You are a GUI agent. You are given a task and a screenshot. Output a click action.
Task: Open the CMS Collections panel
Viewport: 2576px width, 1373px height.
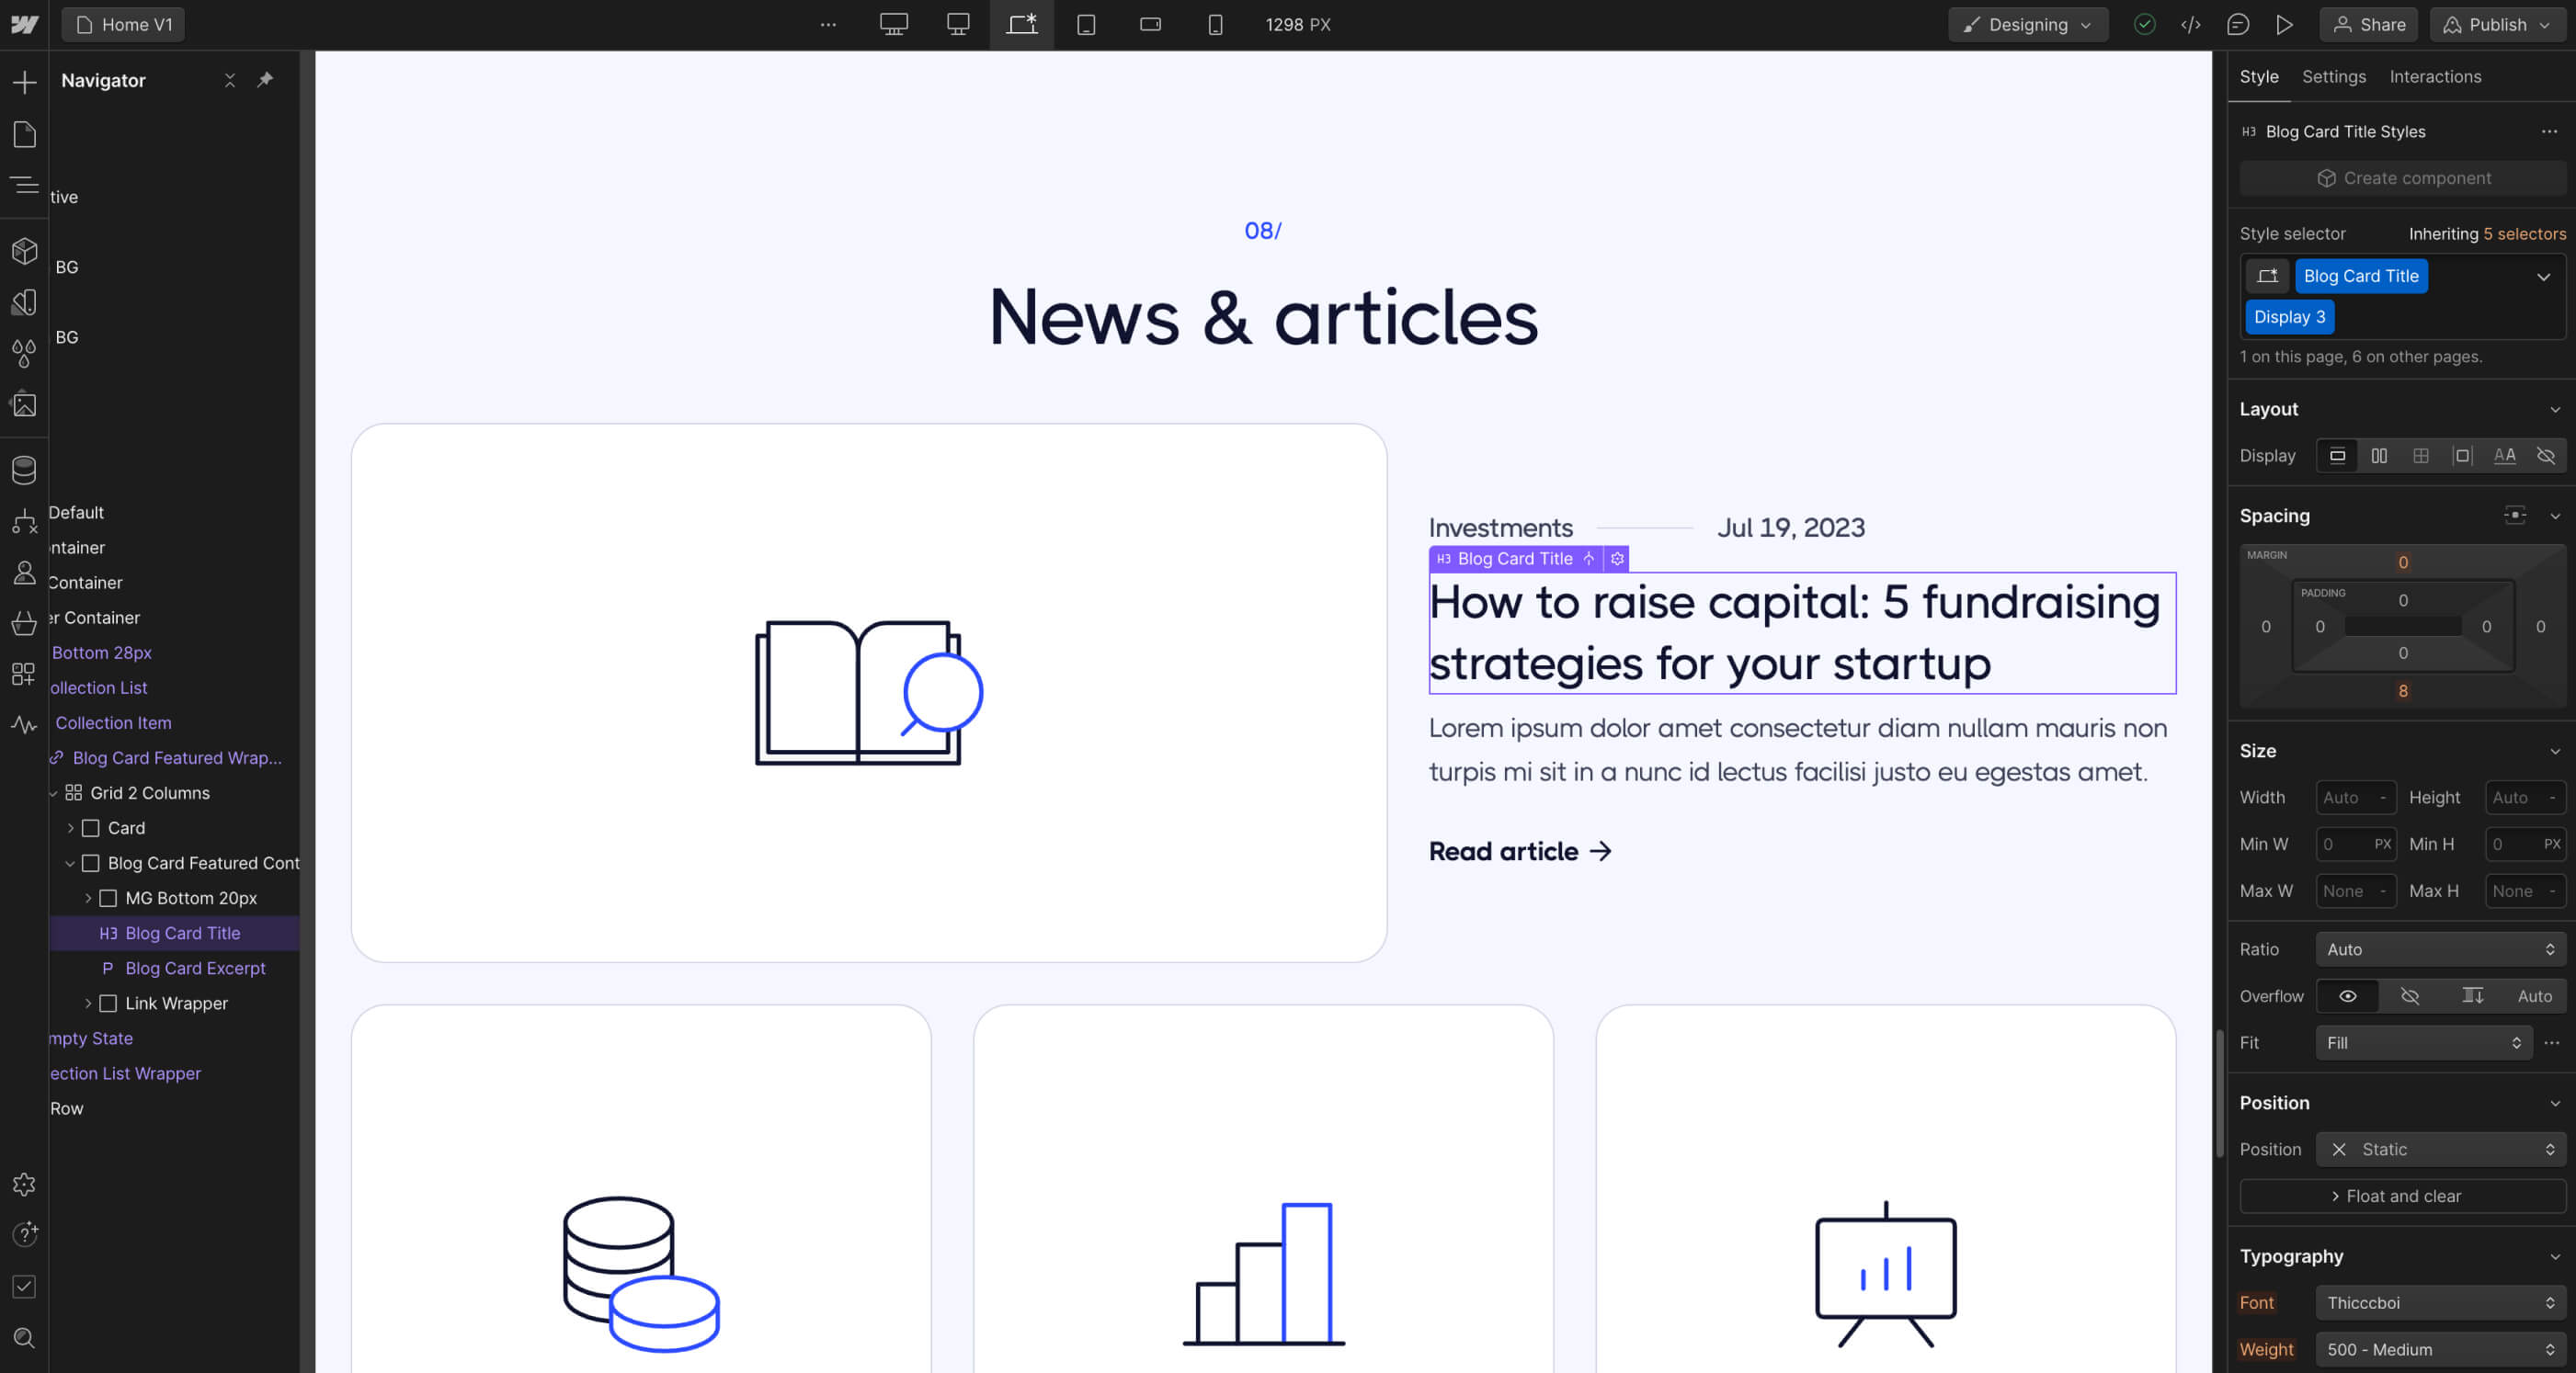click(x=24, y=470)
